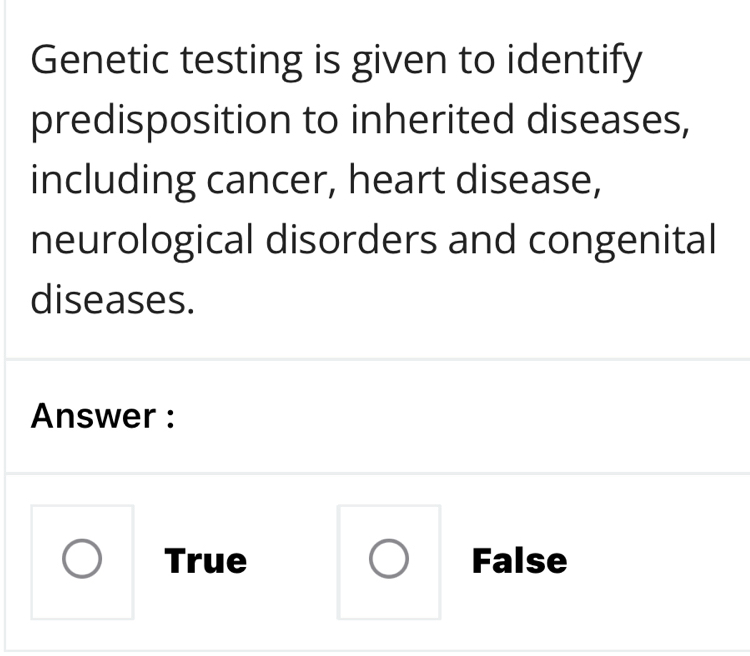Click the word "including" in the question

112,181
